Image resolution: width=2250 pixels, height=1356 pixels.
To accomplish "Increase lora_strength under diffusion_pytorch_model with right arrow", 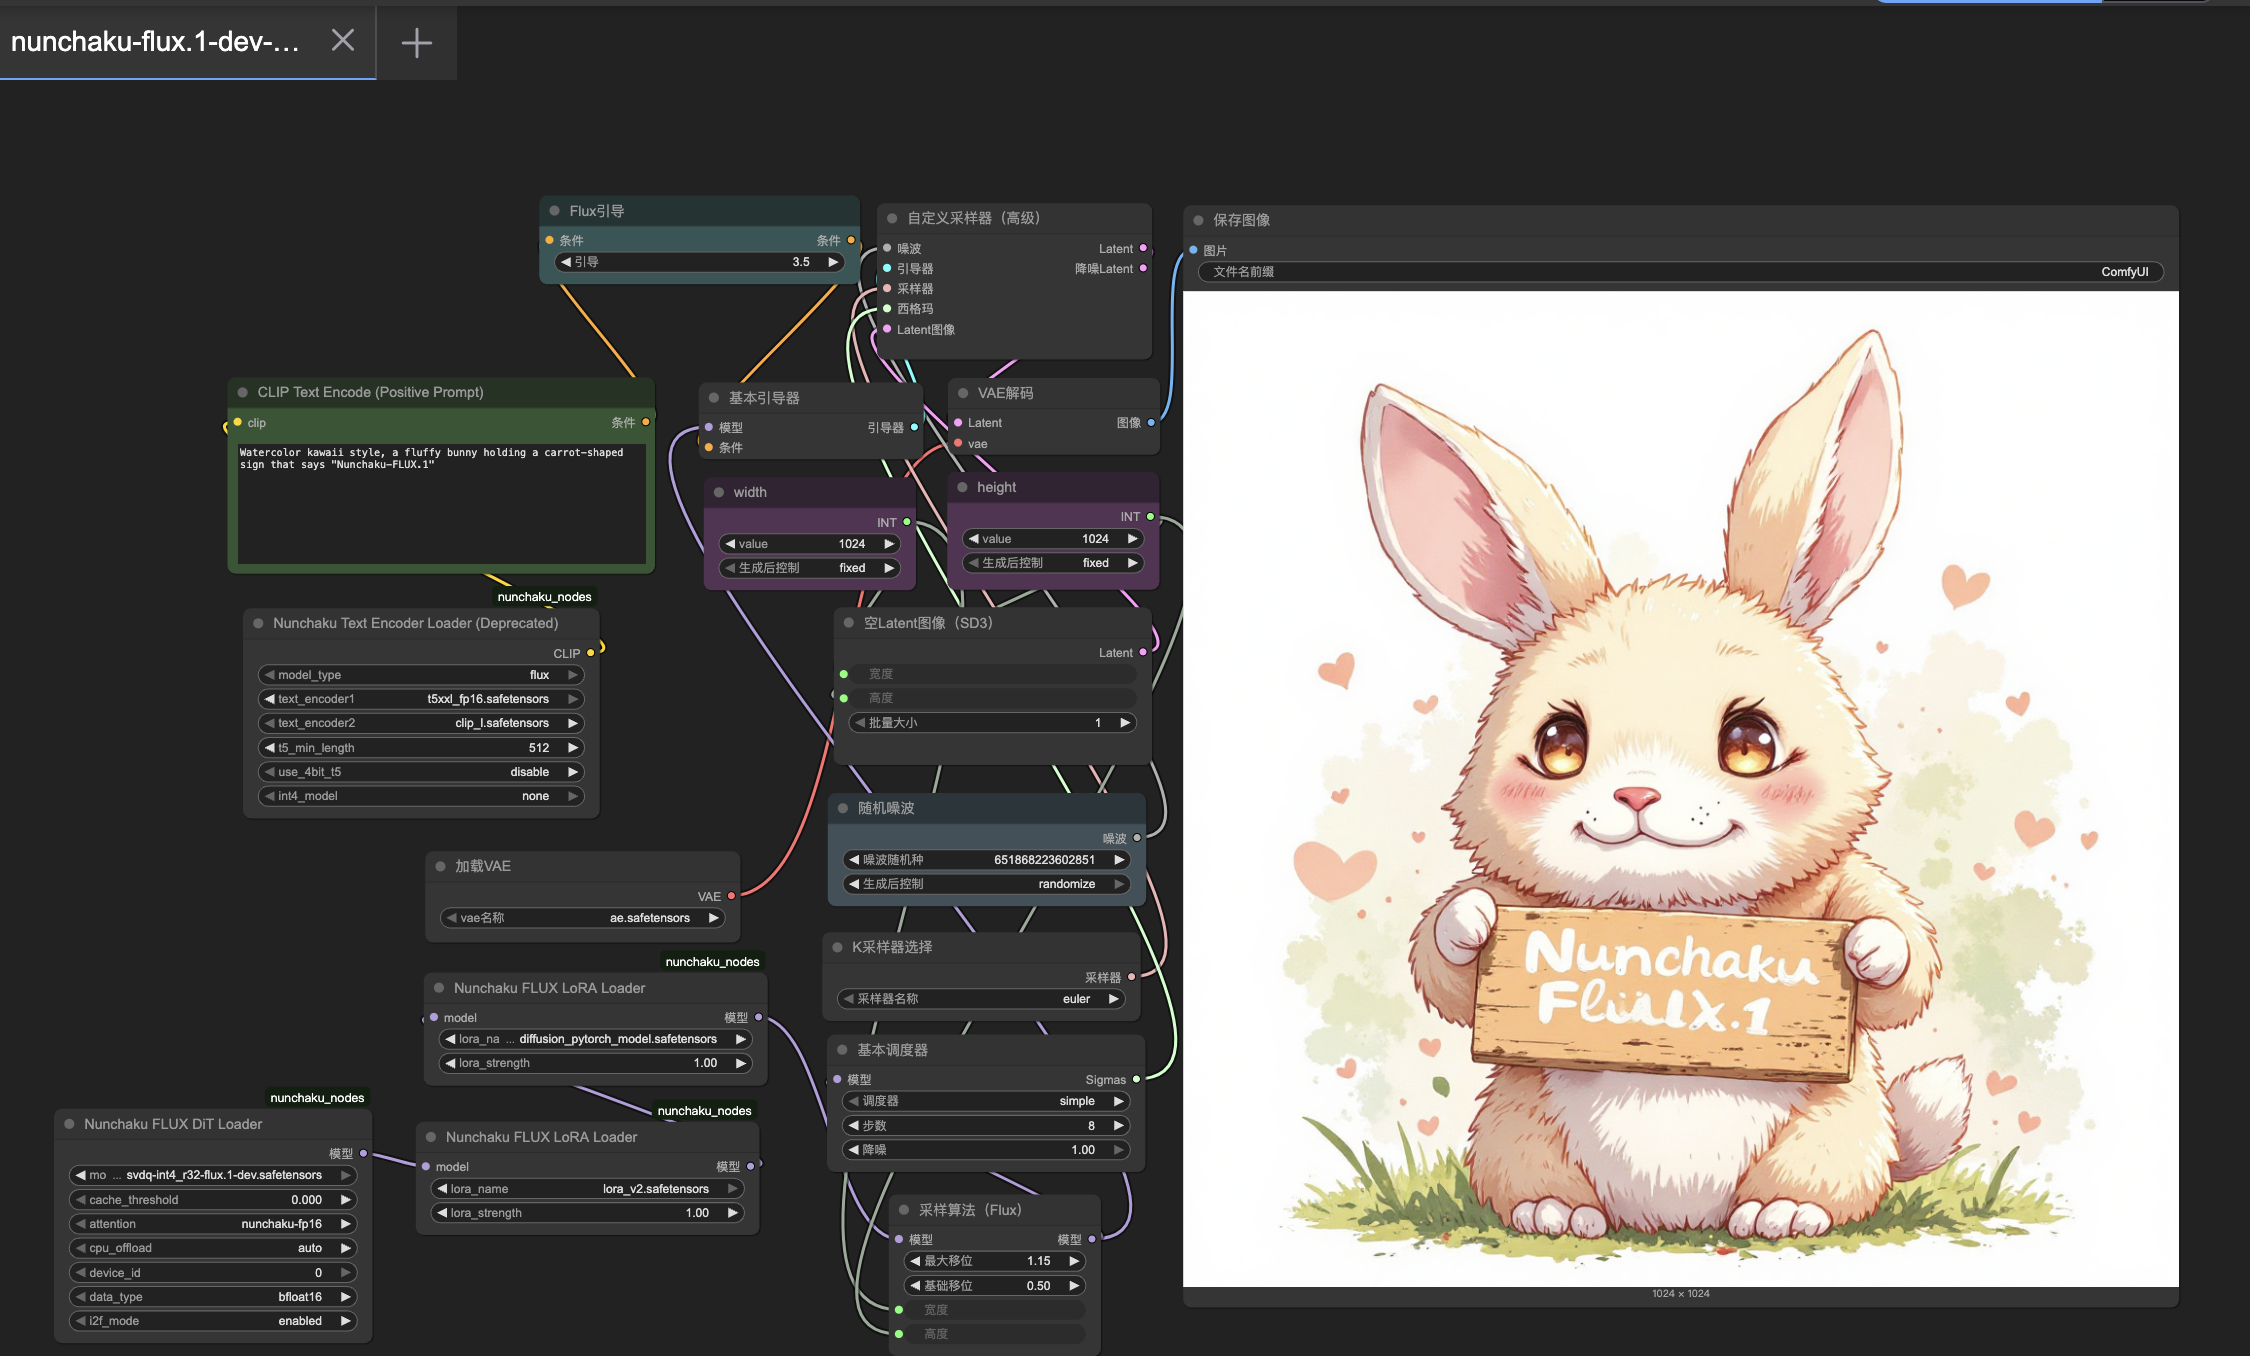I will 741,1063.
